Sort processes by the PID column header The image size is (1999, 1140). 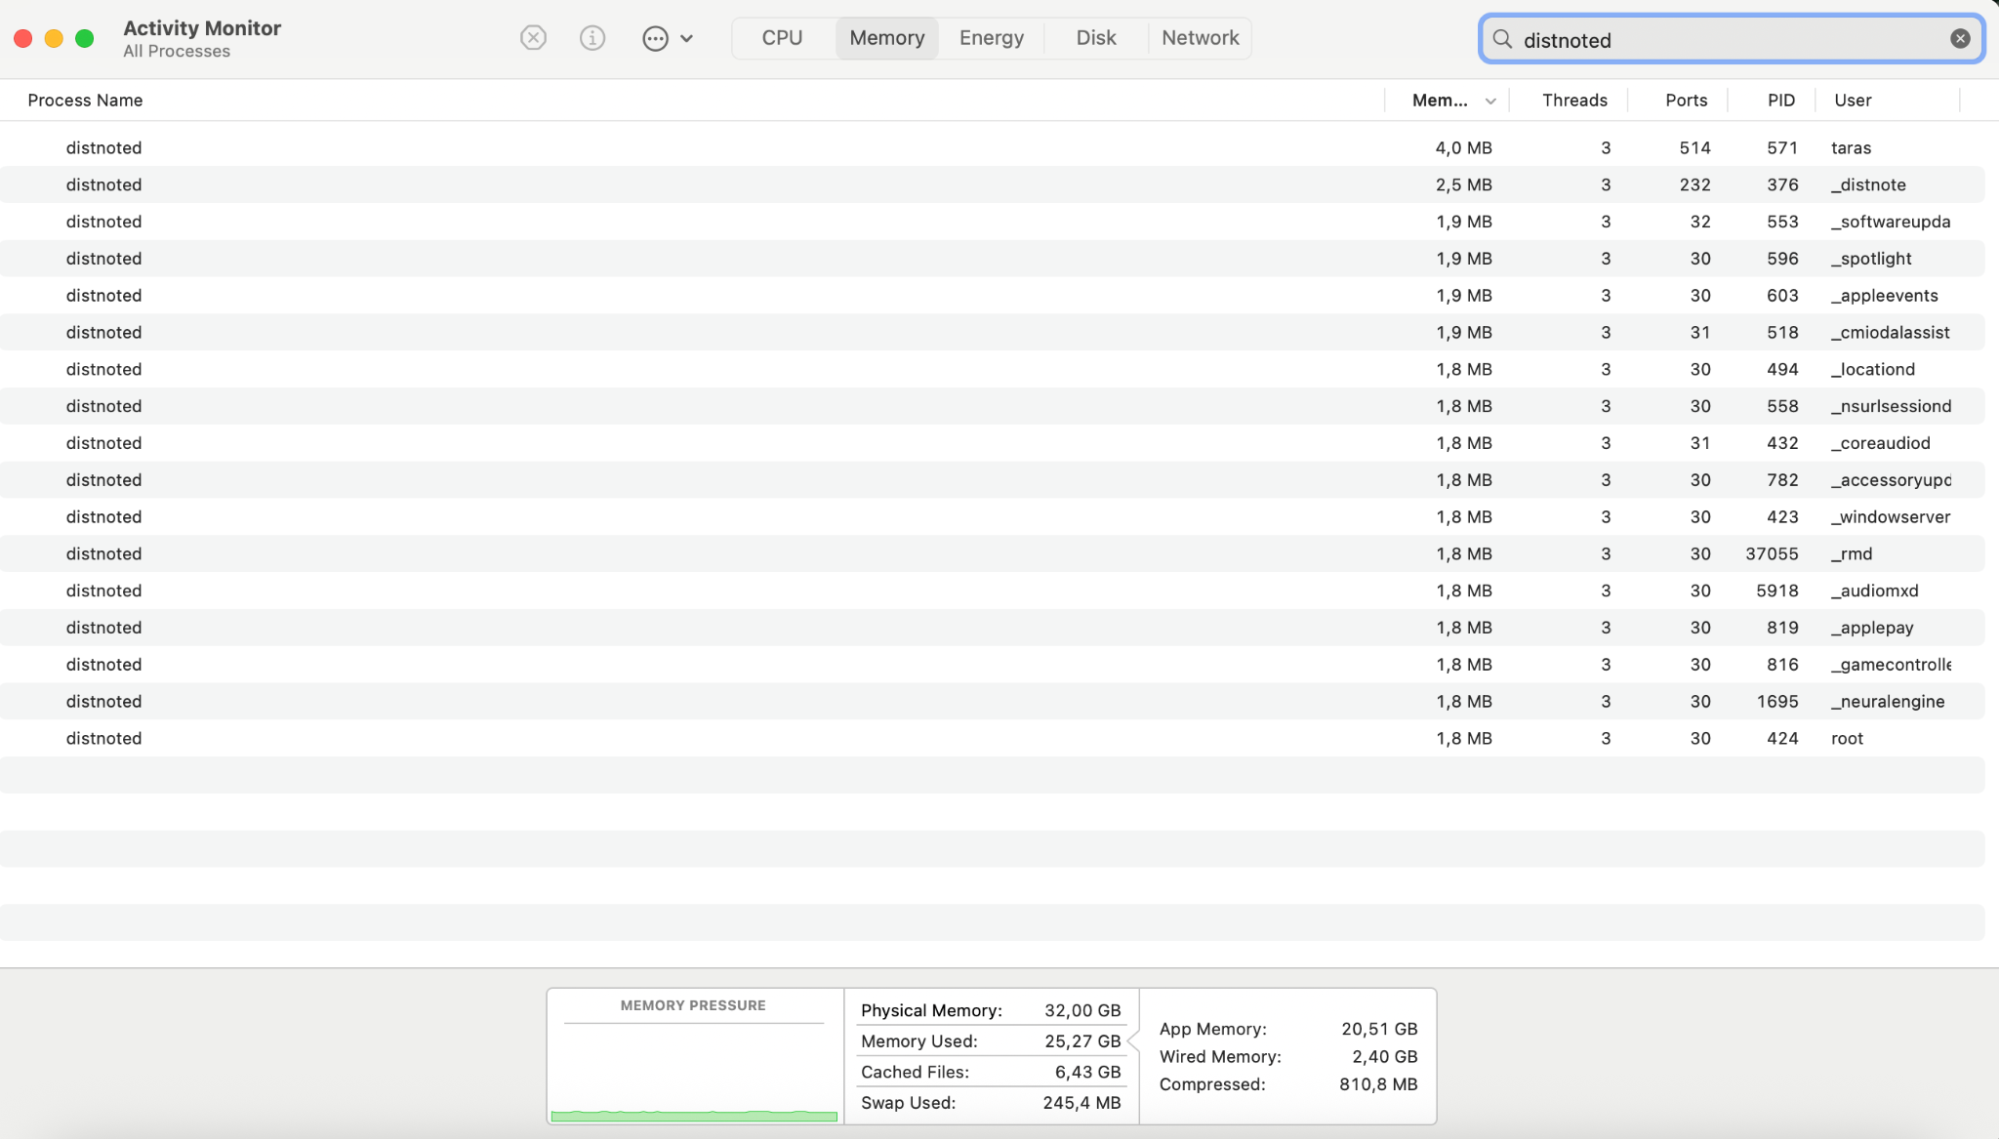[x=1781, y=100]
